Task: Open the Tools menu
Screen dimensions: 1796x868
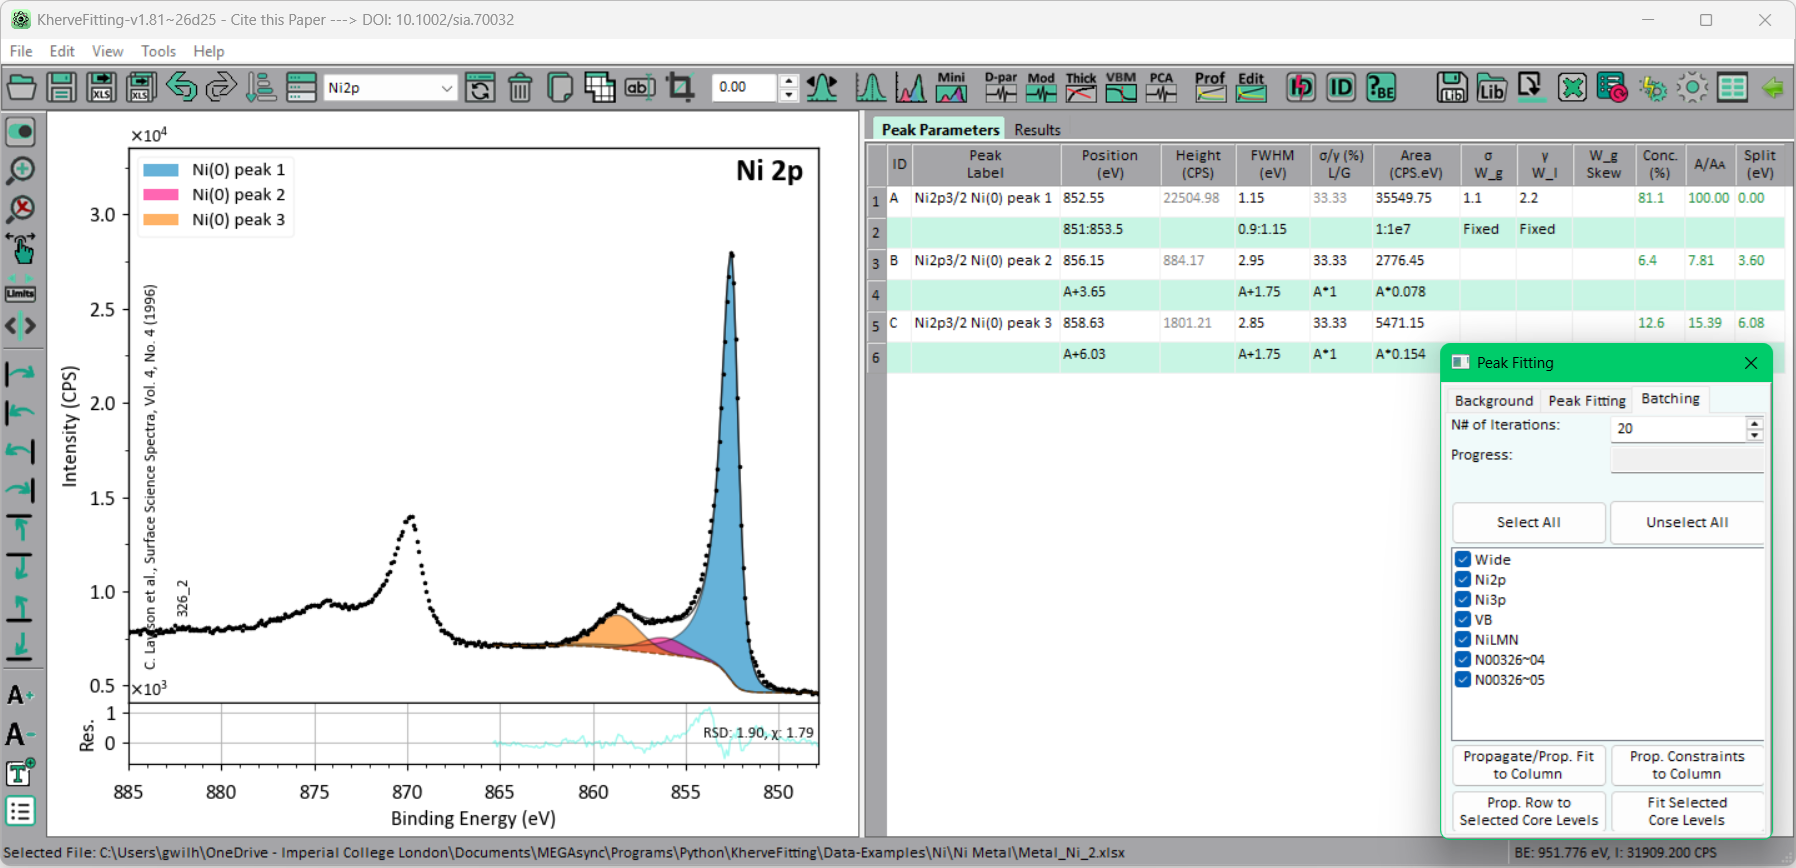Action: tap(158, 51)
